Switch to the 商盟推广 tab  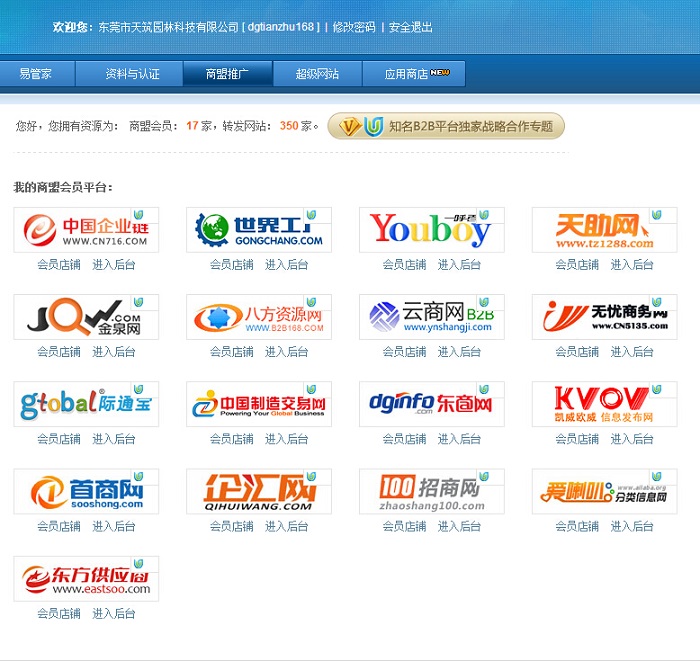pyautogui.click(x=227, y=74)
